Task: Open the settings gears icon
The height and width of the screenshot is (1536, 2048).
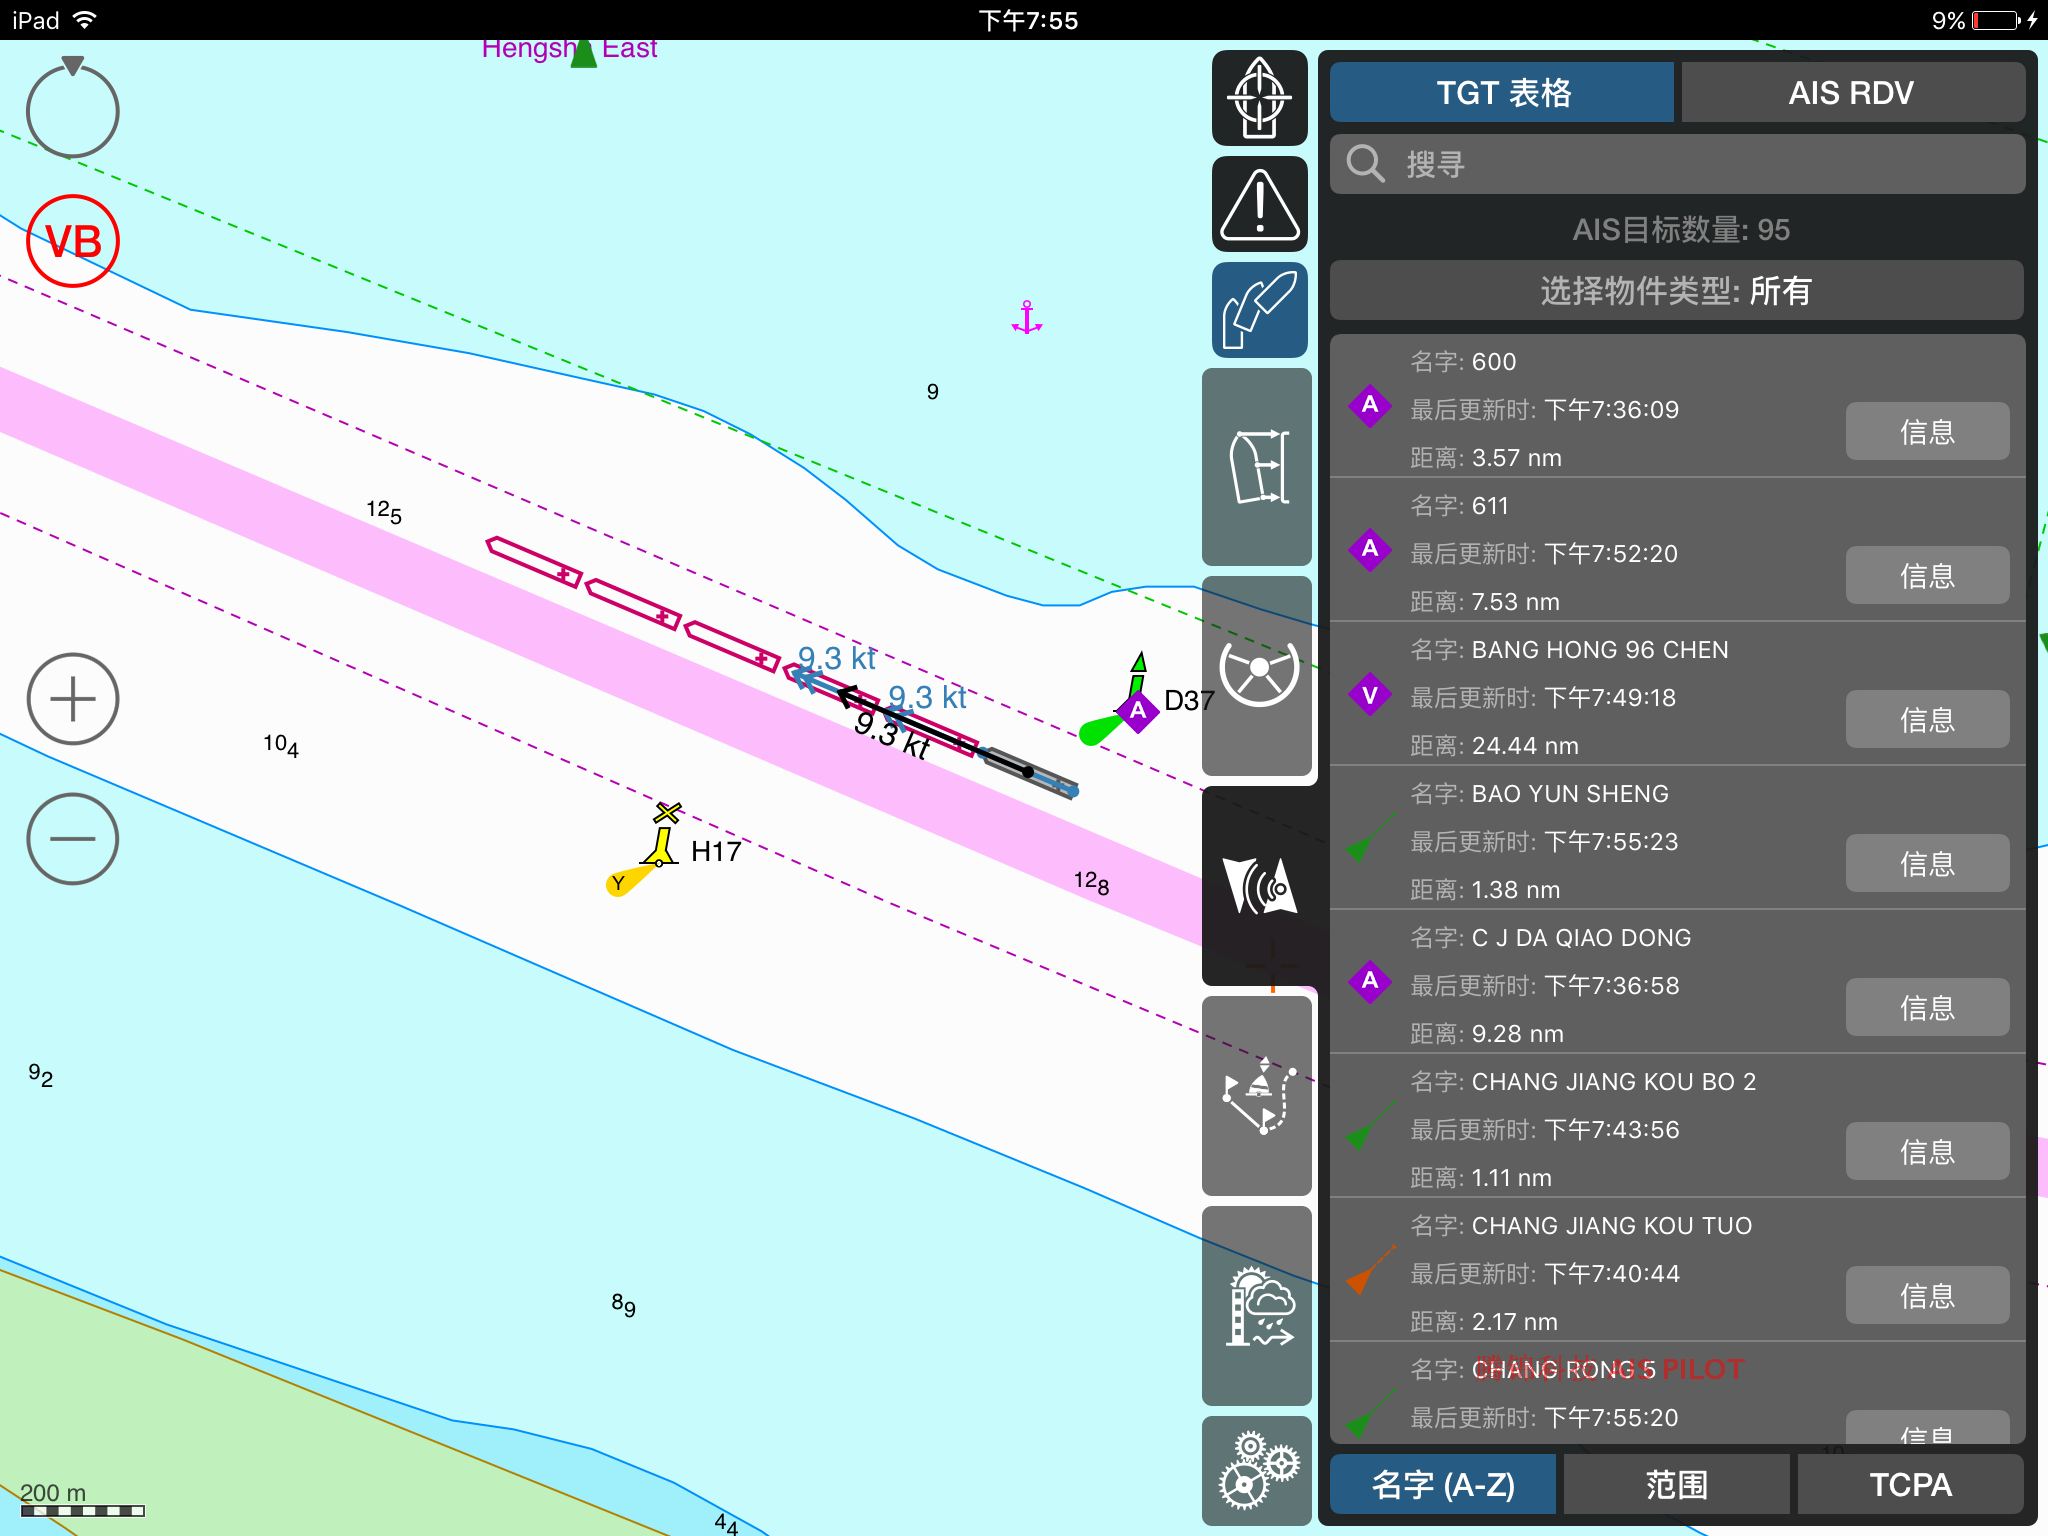Action: coord(1258,1470)
